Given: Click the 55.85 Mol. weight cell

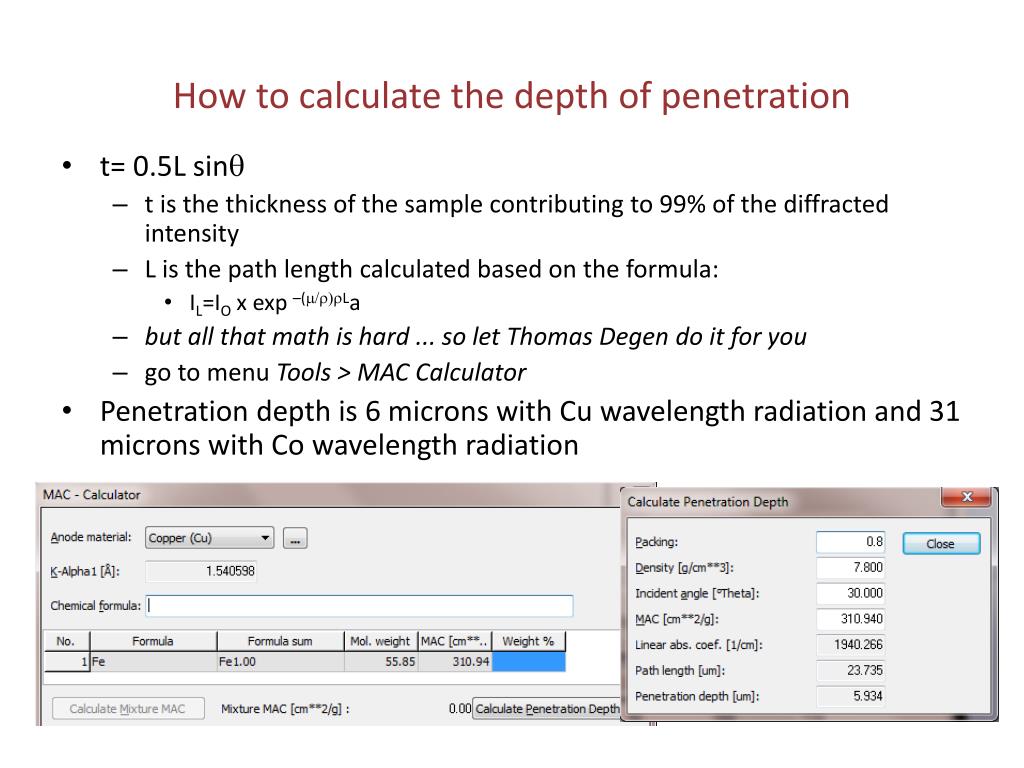Looking at the screenshot, I should [x=381, y=662].
